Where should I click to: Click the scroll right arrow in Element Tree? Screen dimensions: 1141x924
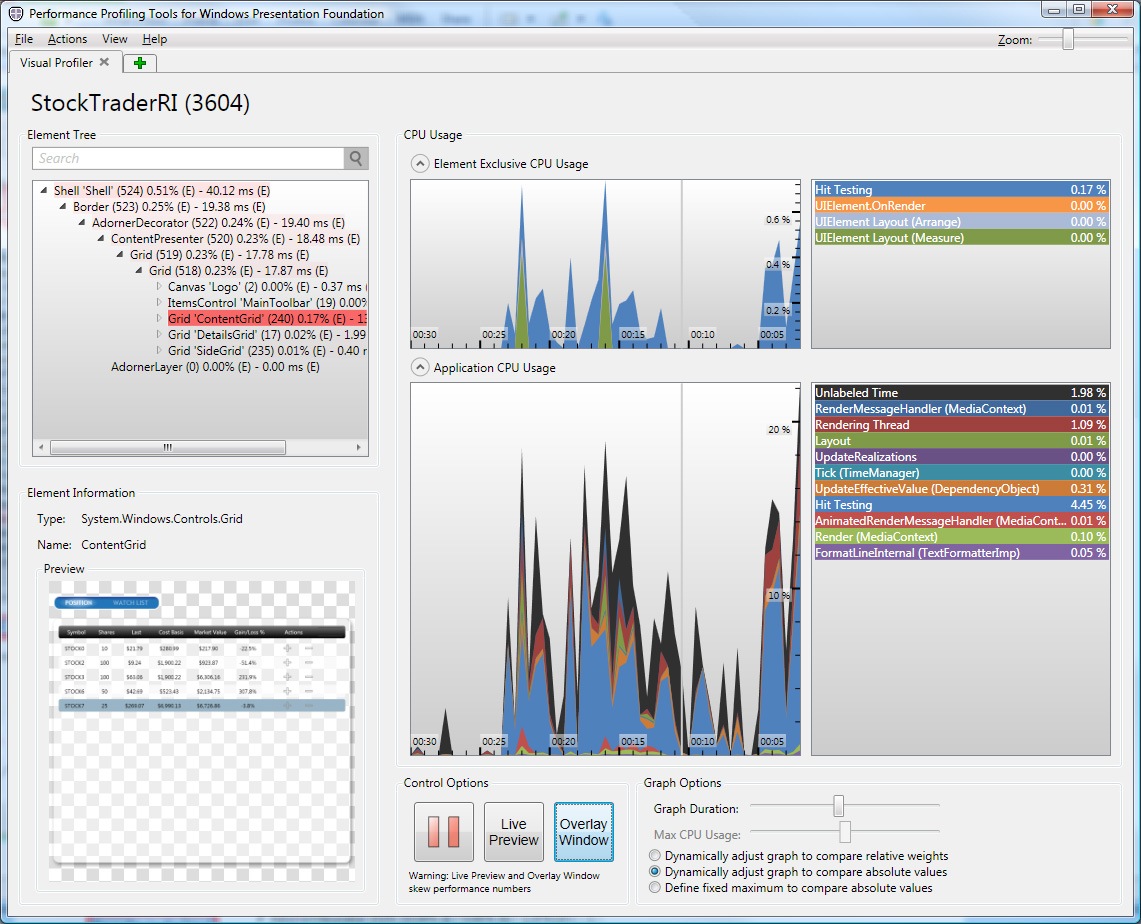point(359,447)
